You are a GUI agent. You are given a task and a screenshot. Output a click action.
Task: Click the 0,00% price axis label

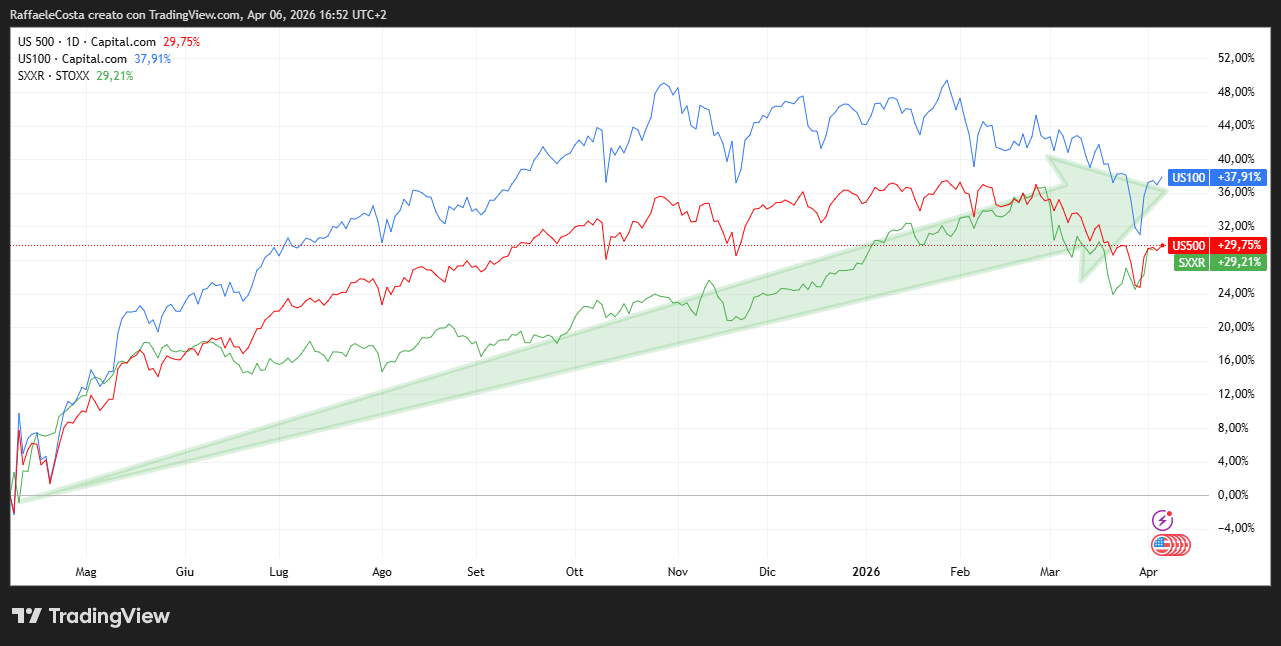point(1236,495)
